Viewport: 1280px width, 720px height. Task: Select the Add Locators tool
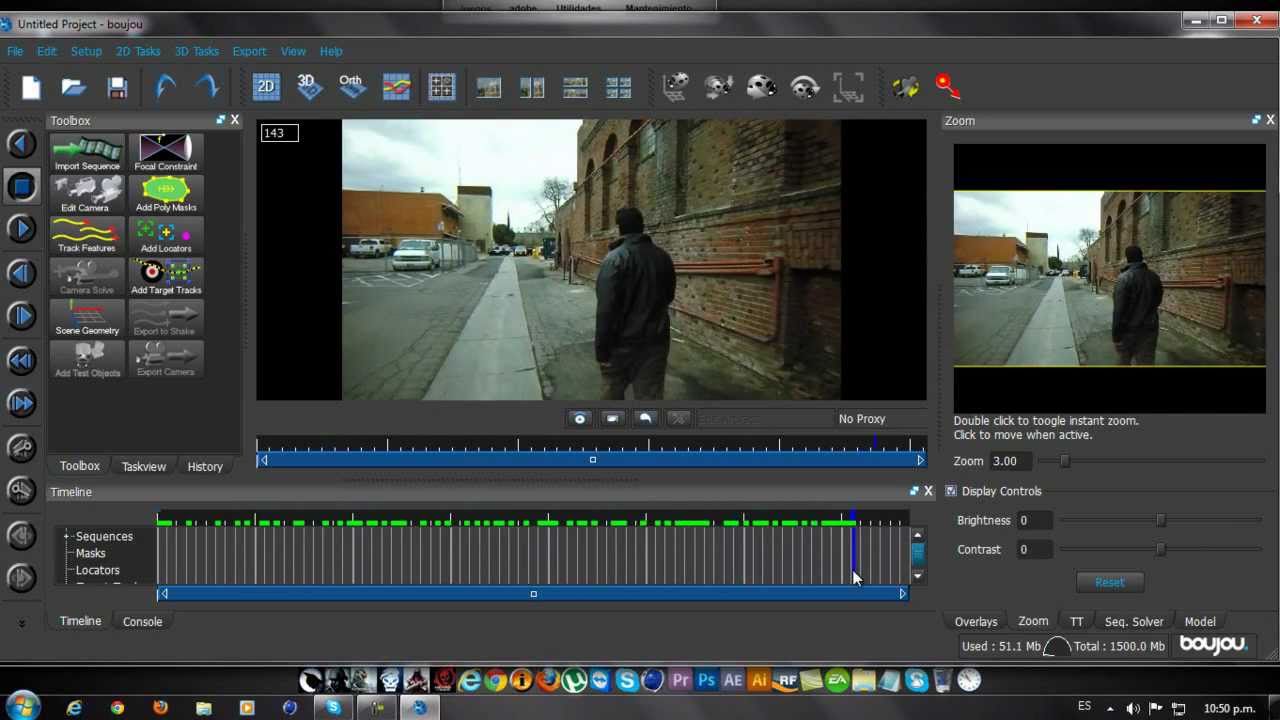(165, 235)
